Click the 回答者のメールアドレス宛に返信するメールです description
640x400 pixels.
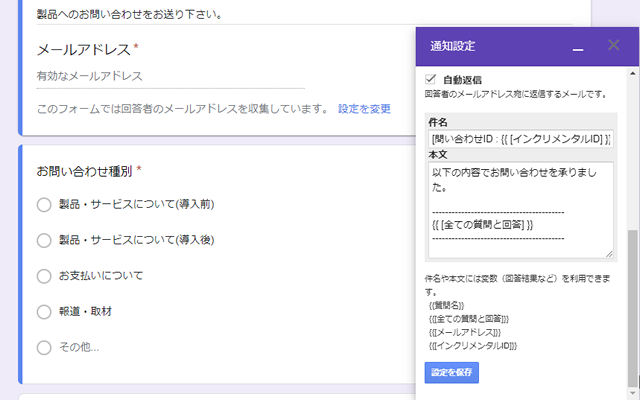point(516,94)
